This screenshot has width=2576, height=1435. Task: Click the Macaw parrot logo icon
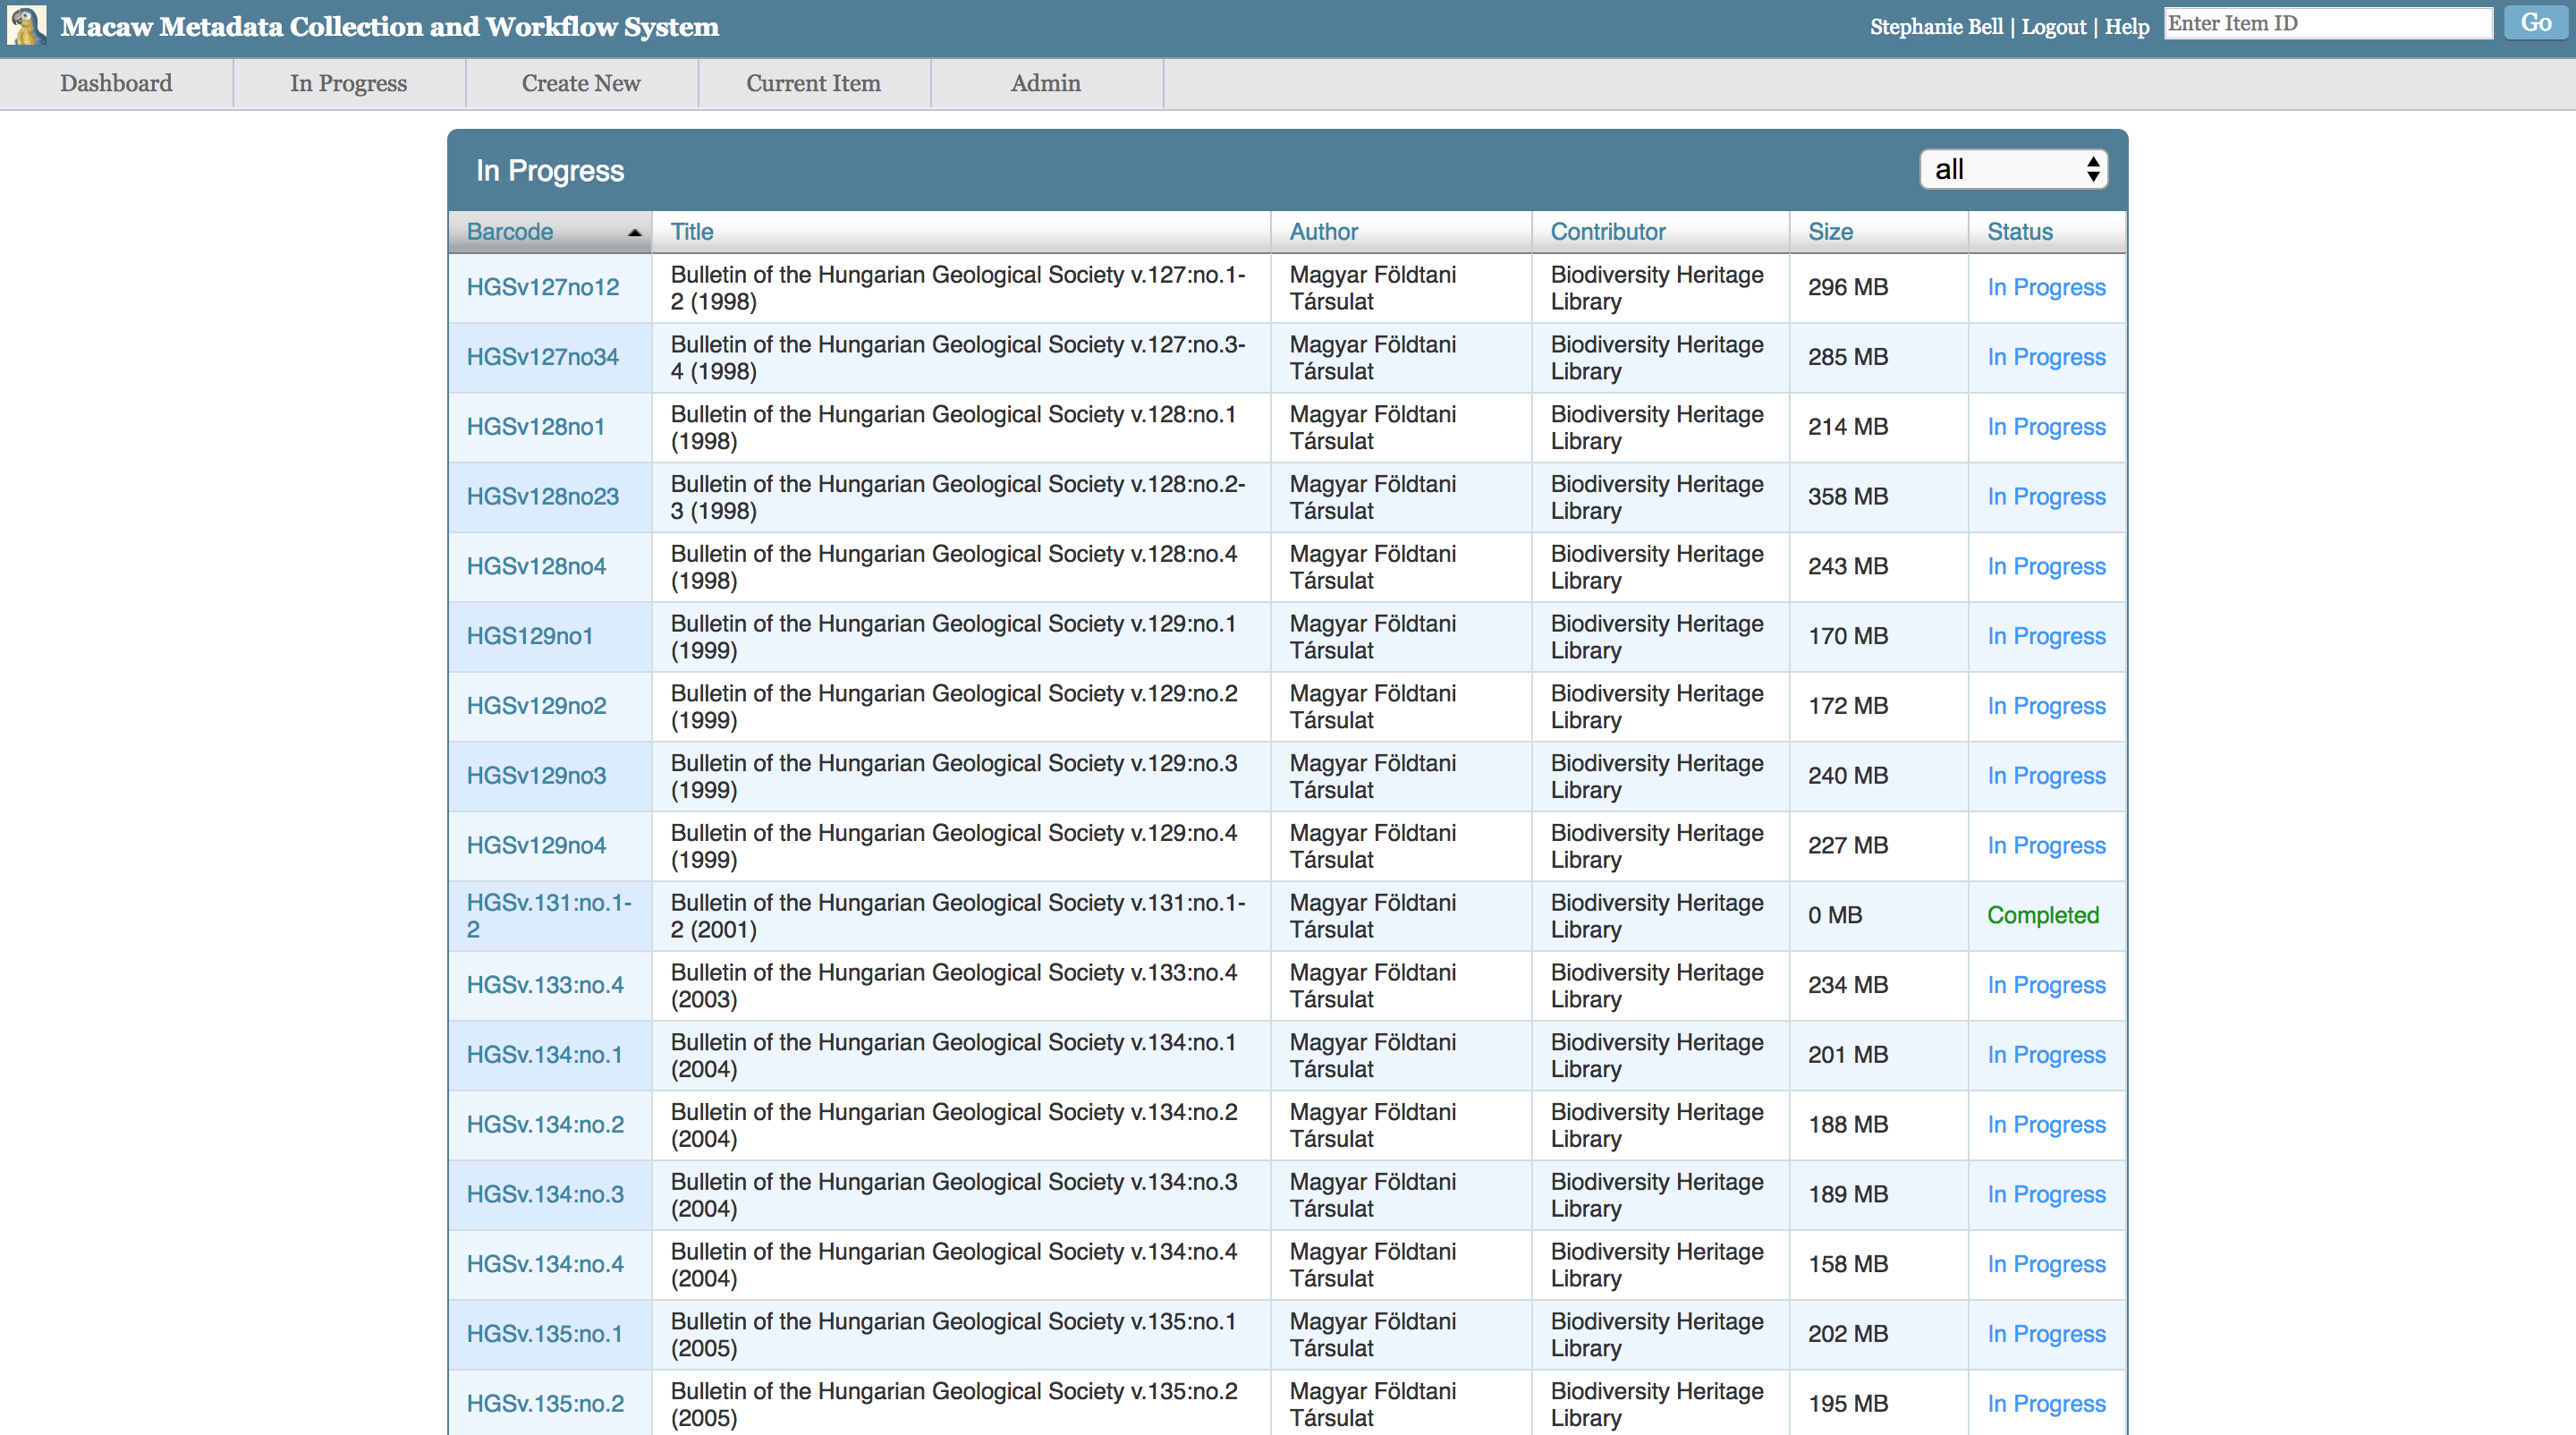[x=26, y=25]
